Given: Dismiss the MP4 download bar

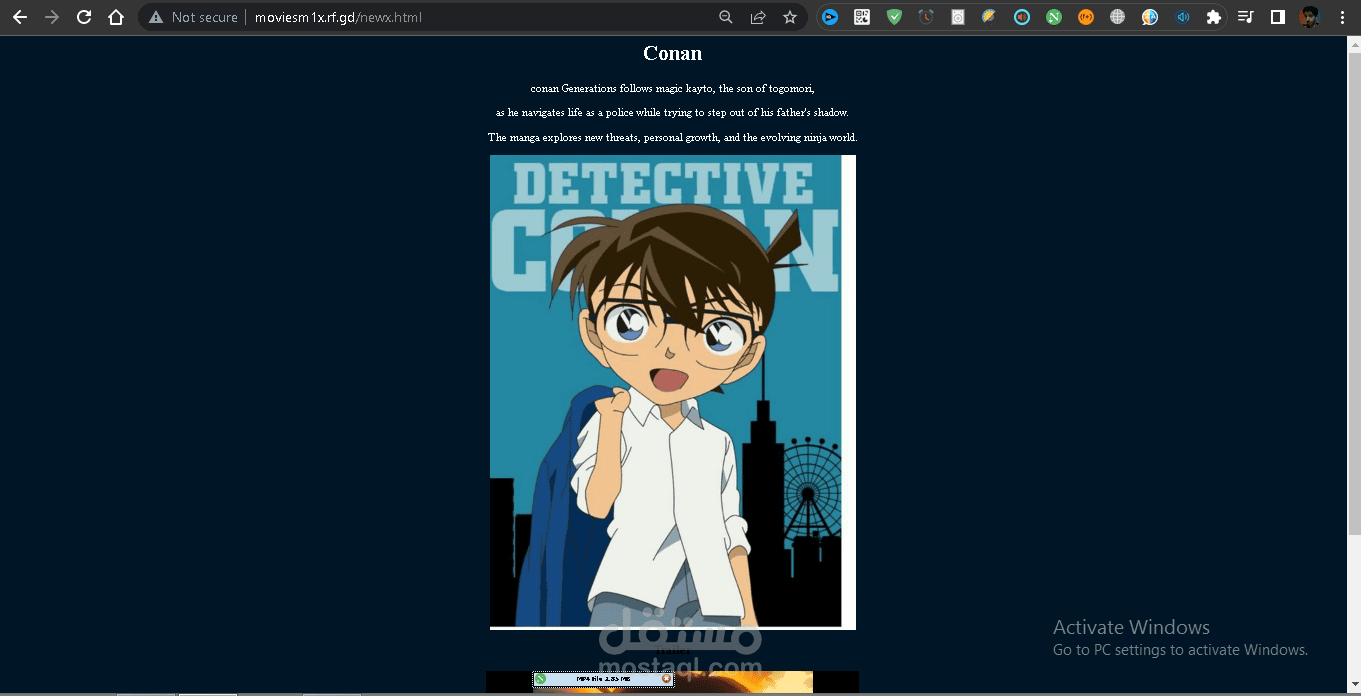Looking at the screenshot, I should [666, 679].
